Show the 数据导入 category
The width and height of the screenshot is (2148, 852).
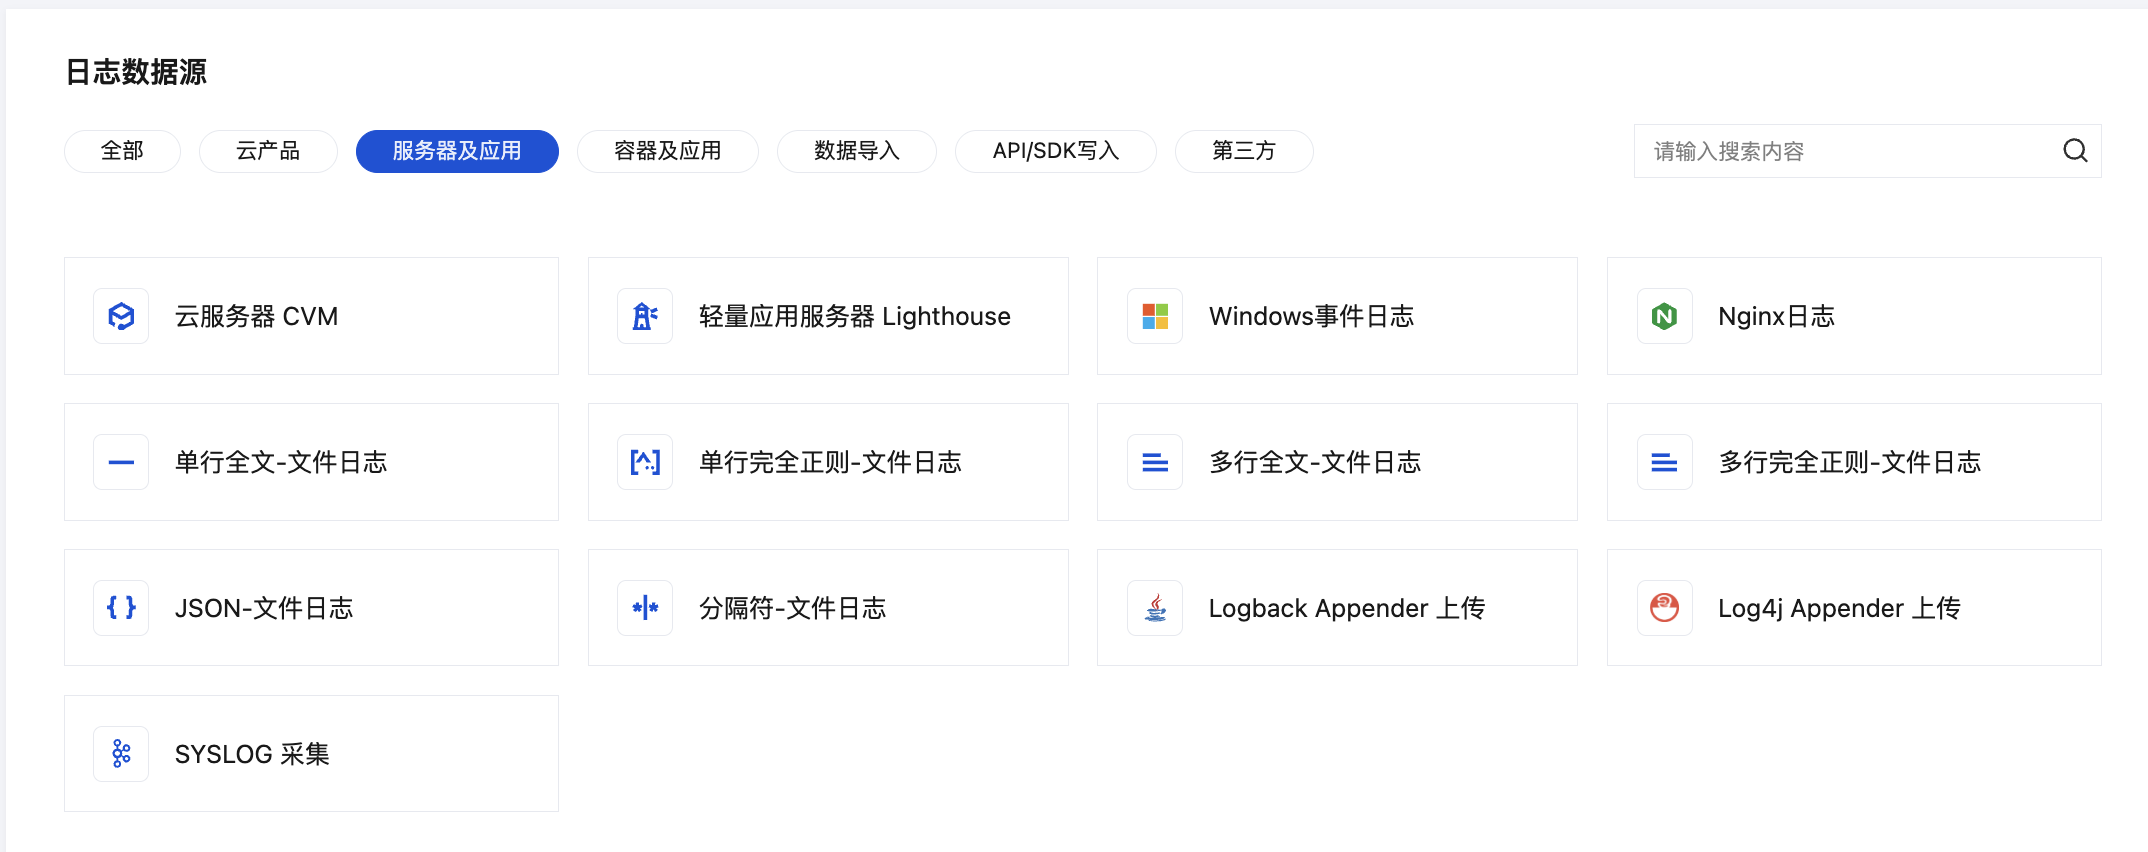pos(856,151)
